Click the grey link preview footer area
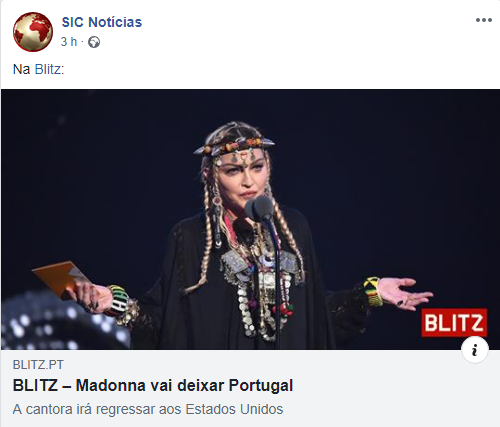This screenshot has width=500, height=427. click(250, 388)
